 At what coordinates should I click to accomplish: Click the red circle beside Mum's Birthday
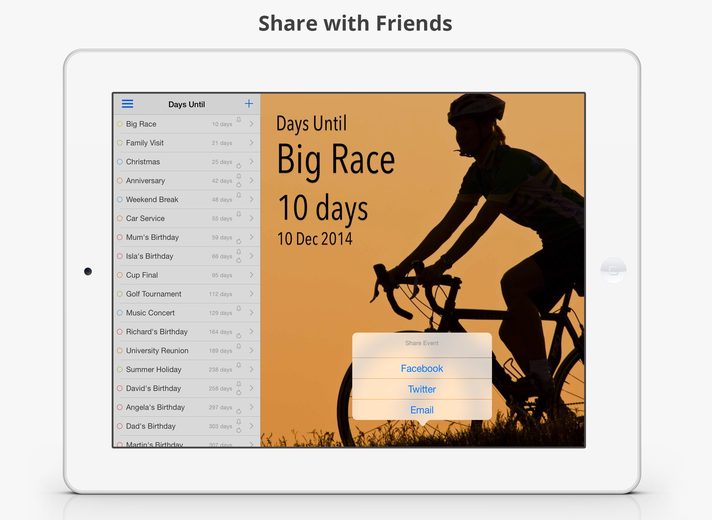coord(120,237)
